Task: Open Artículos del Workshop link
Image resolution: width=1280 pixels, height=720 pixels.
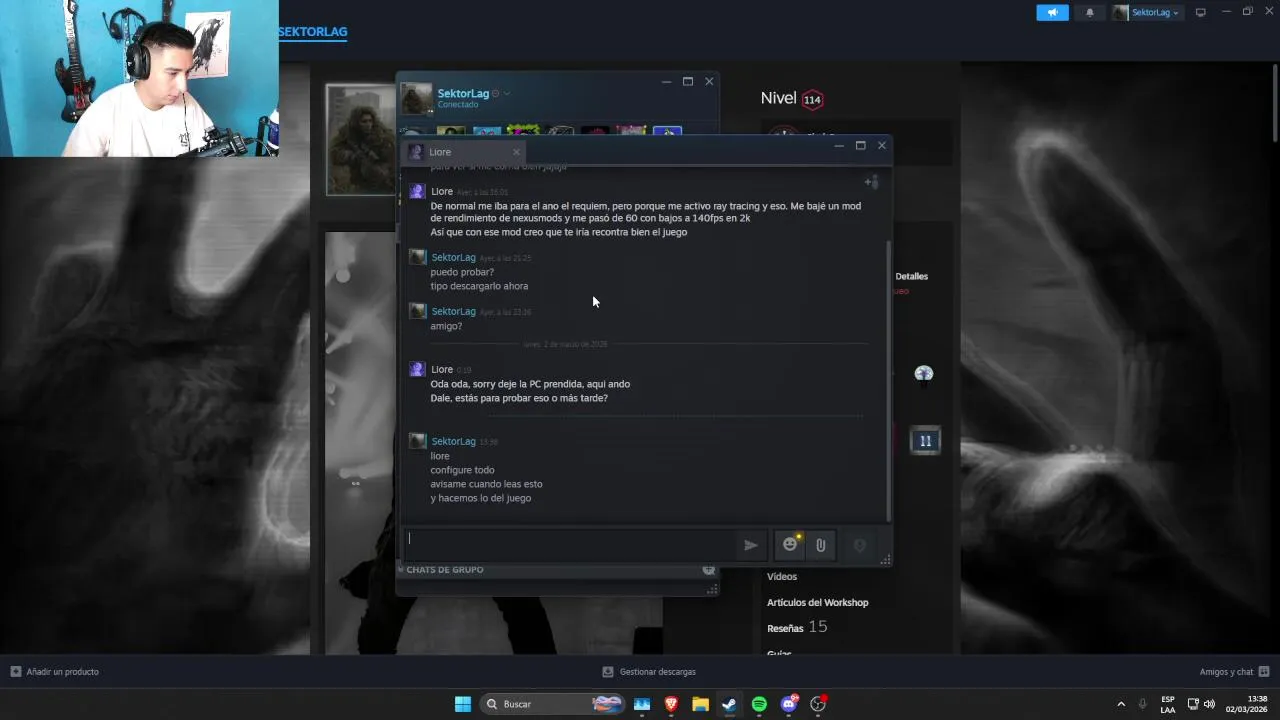Action: [817, 602]
